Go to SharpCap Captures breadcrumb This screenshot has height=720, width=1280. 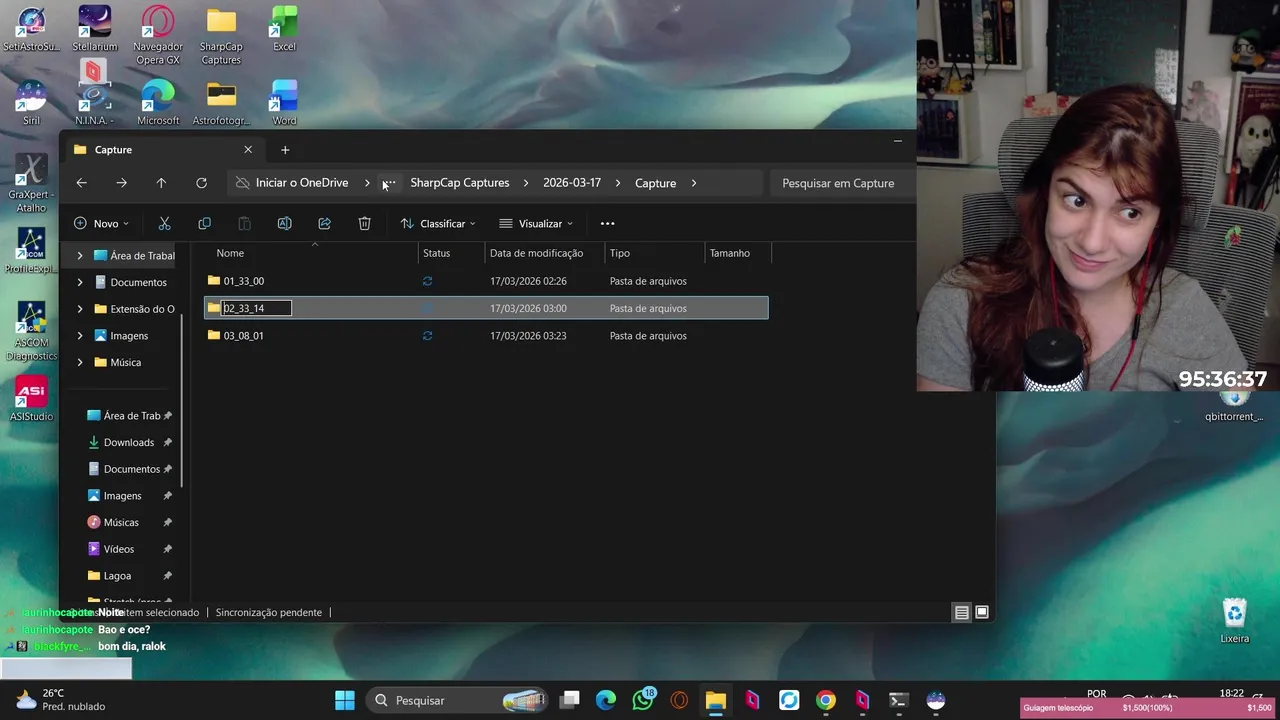click(x=460, y=183)
